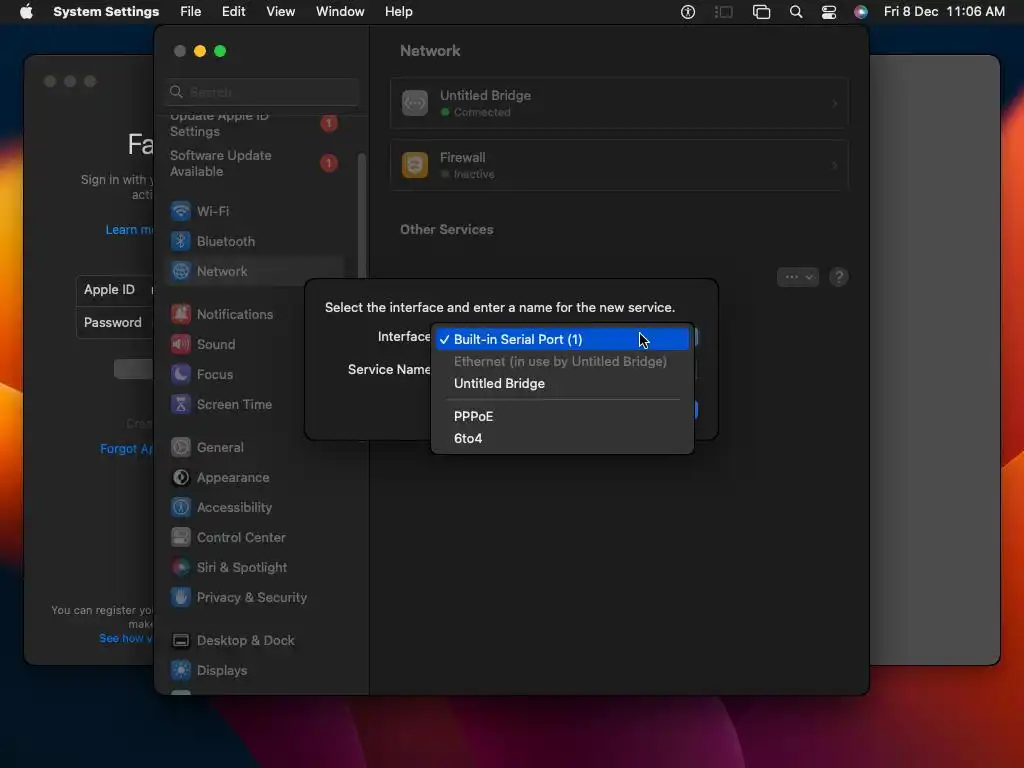Viewport: 1024px width, 768px height.
Task: Choose PPPoE in interface list
Action: click(x=562, y=416)
